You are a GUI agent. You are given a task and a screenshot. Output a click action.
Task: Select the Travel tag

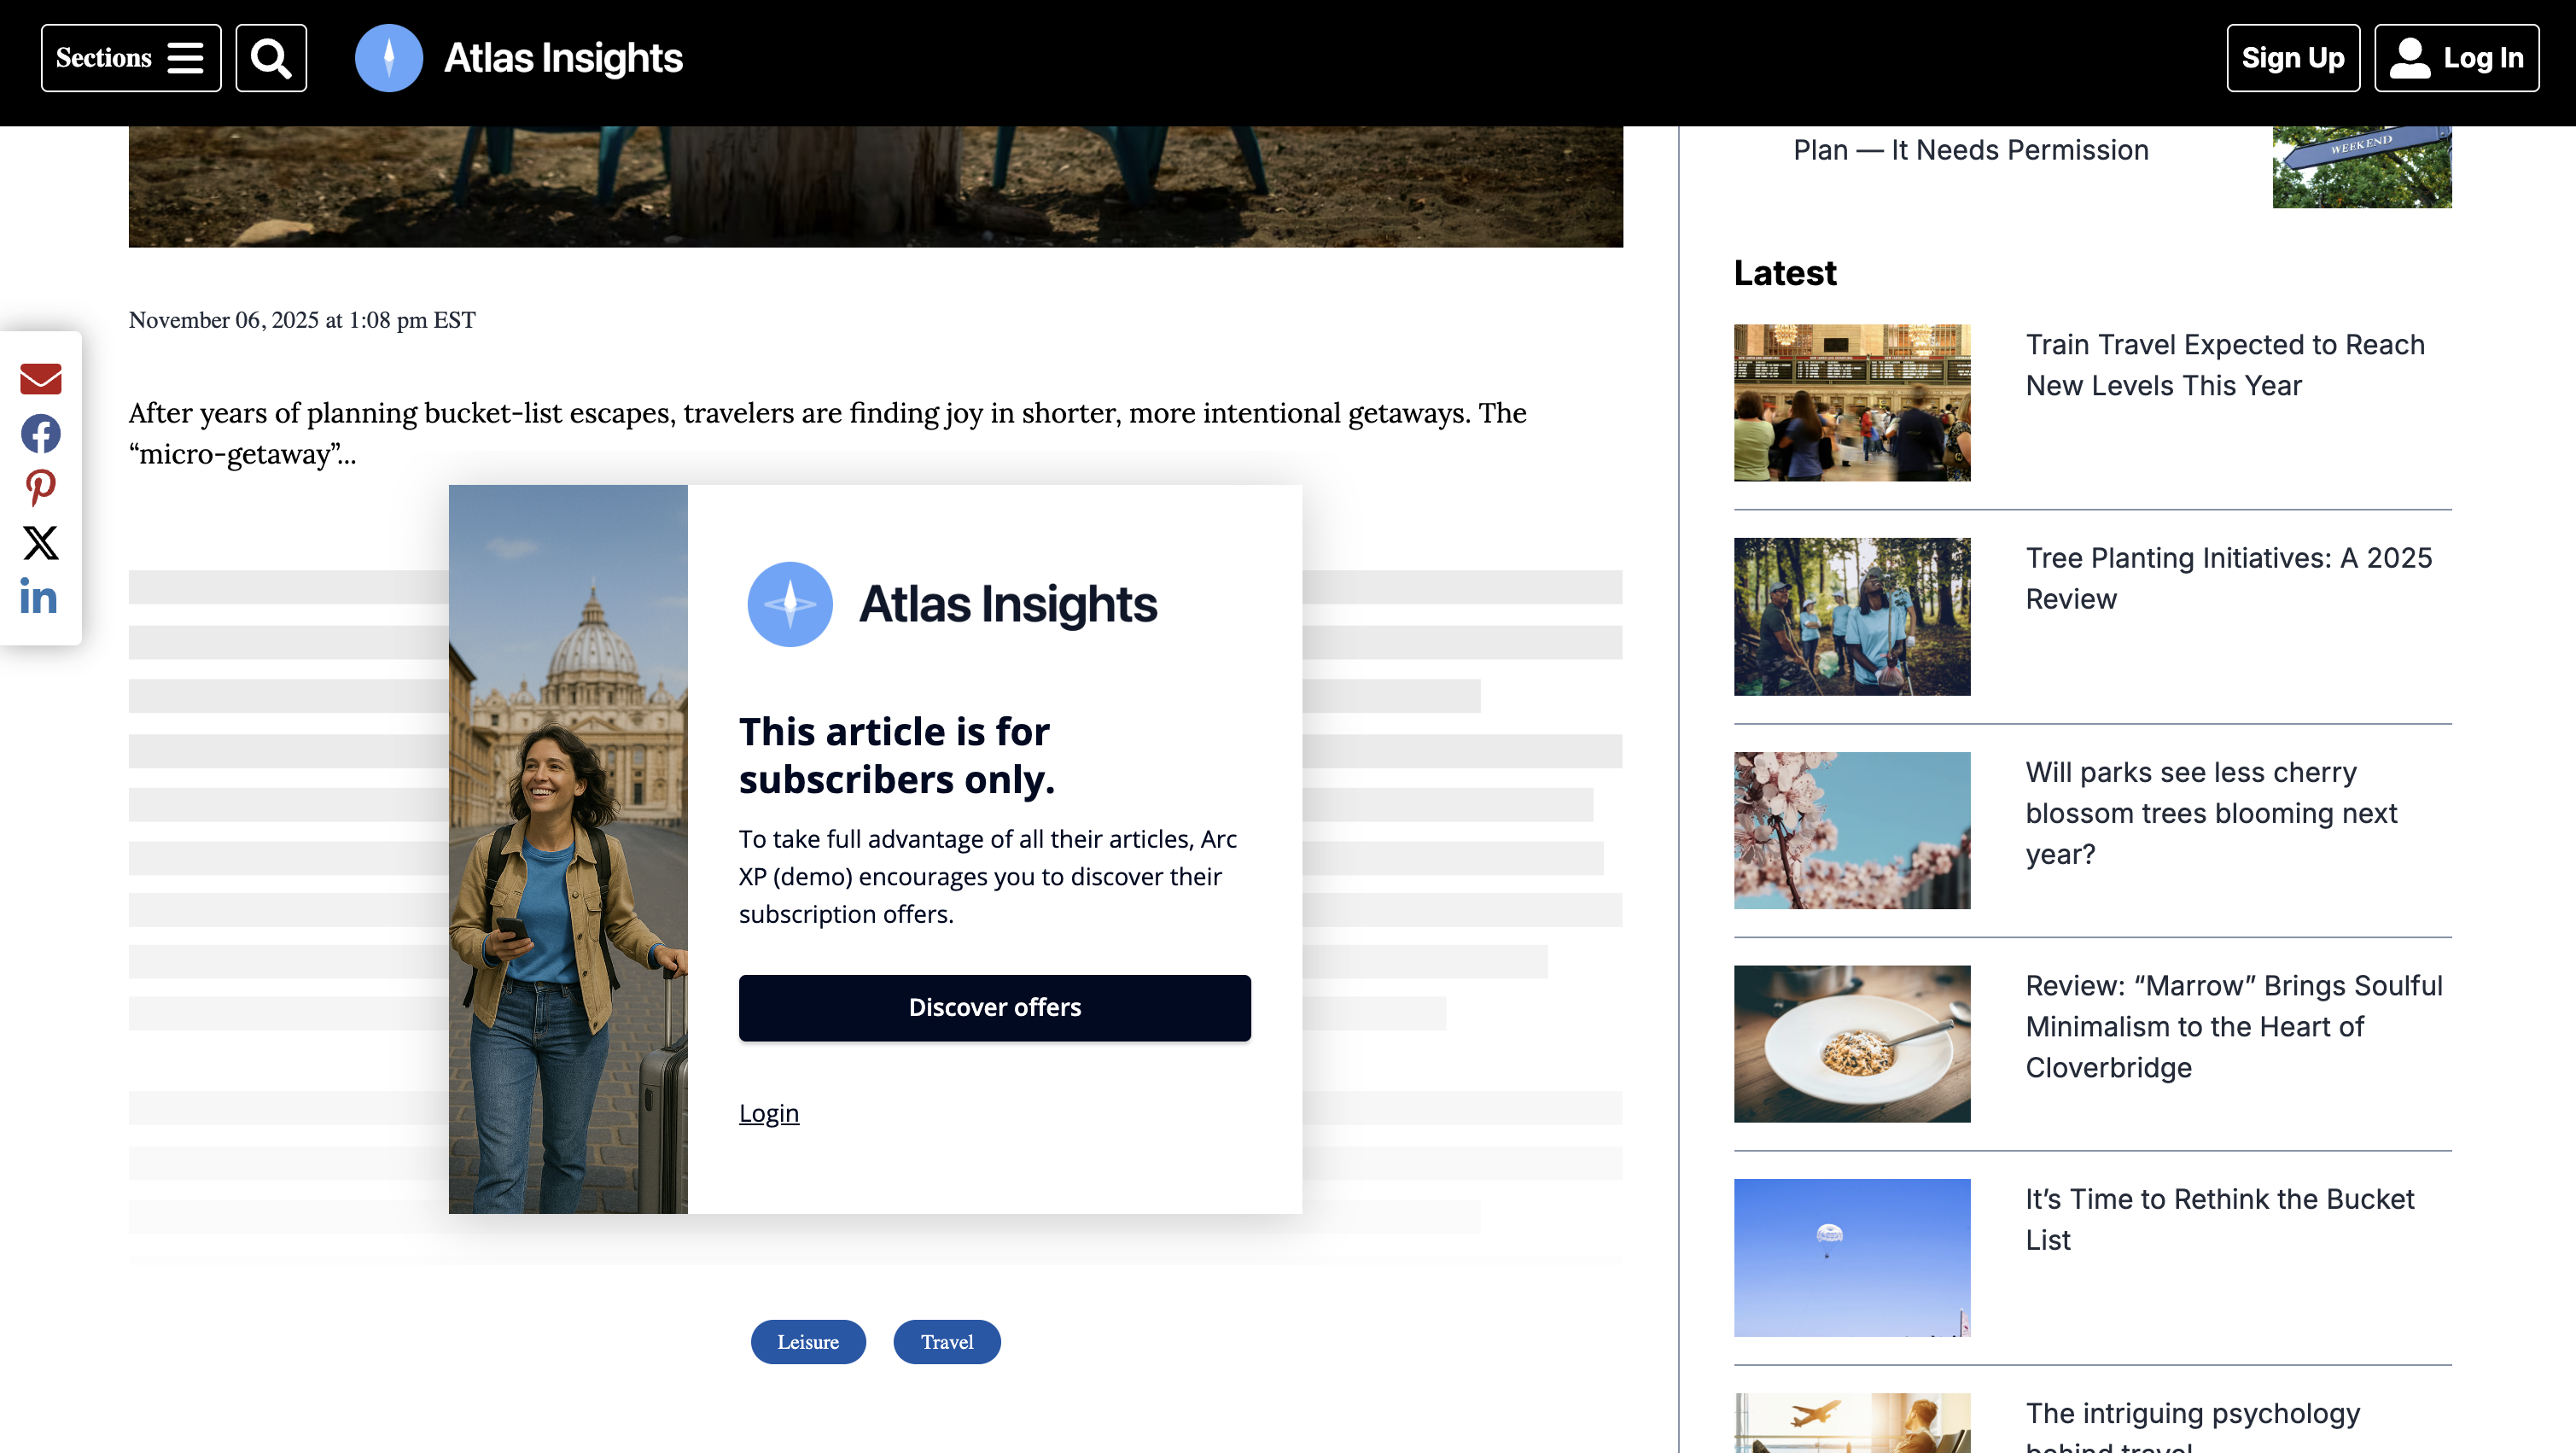[x=946, y=1342]
